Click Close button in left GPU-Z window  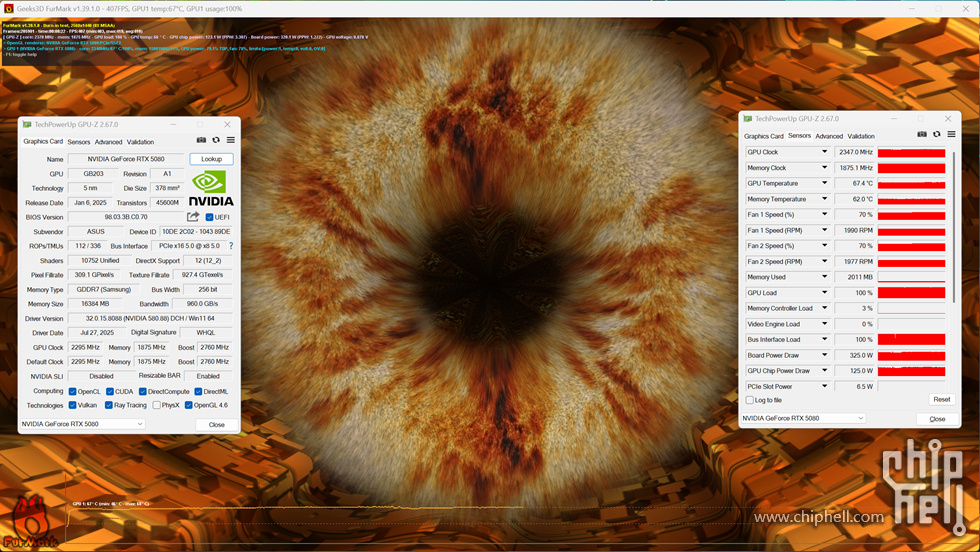pyautogui.click(x=216, y=424)
